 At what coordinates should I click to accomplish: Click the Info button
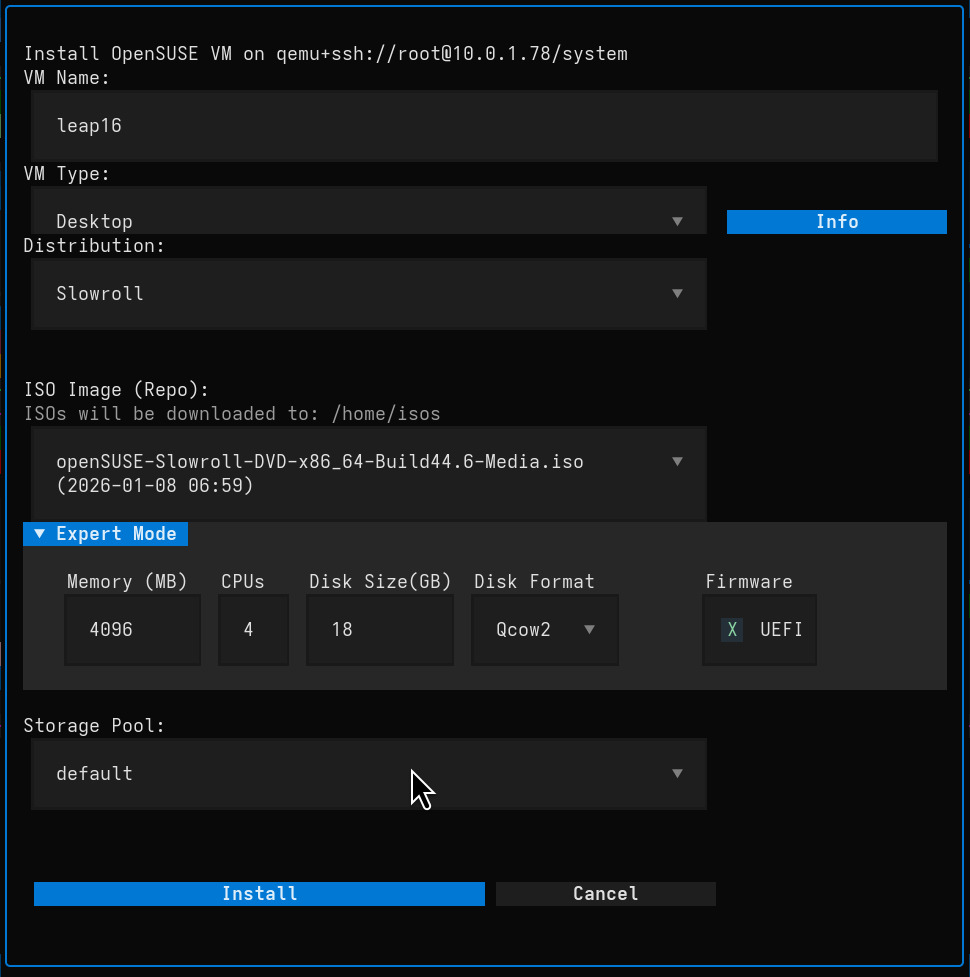point(836,221)
